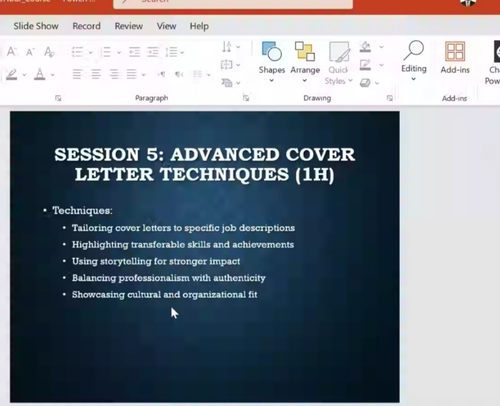Open the Help tab

point(199,26)
